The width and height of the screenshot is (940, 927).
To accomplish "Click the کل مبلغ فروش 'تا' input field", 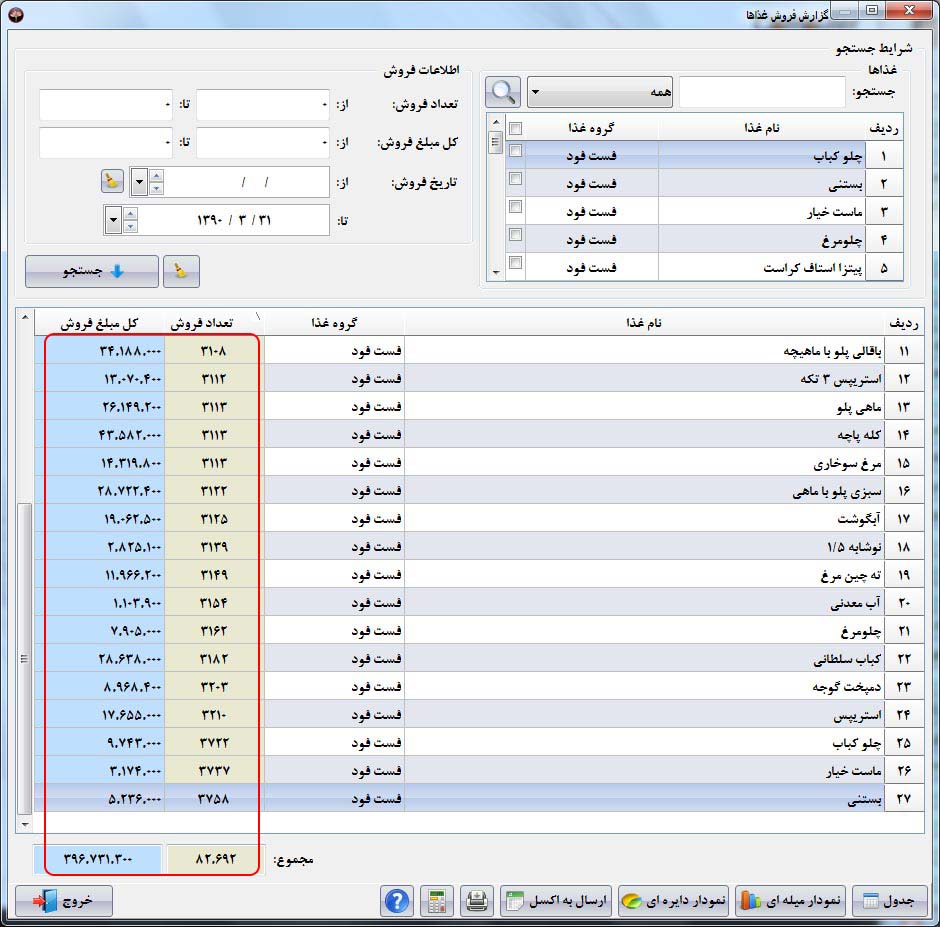I will pyautogui.click(x=106, y=143).
